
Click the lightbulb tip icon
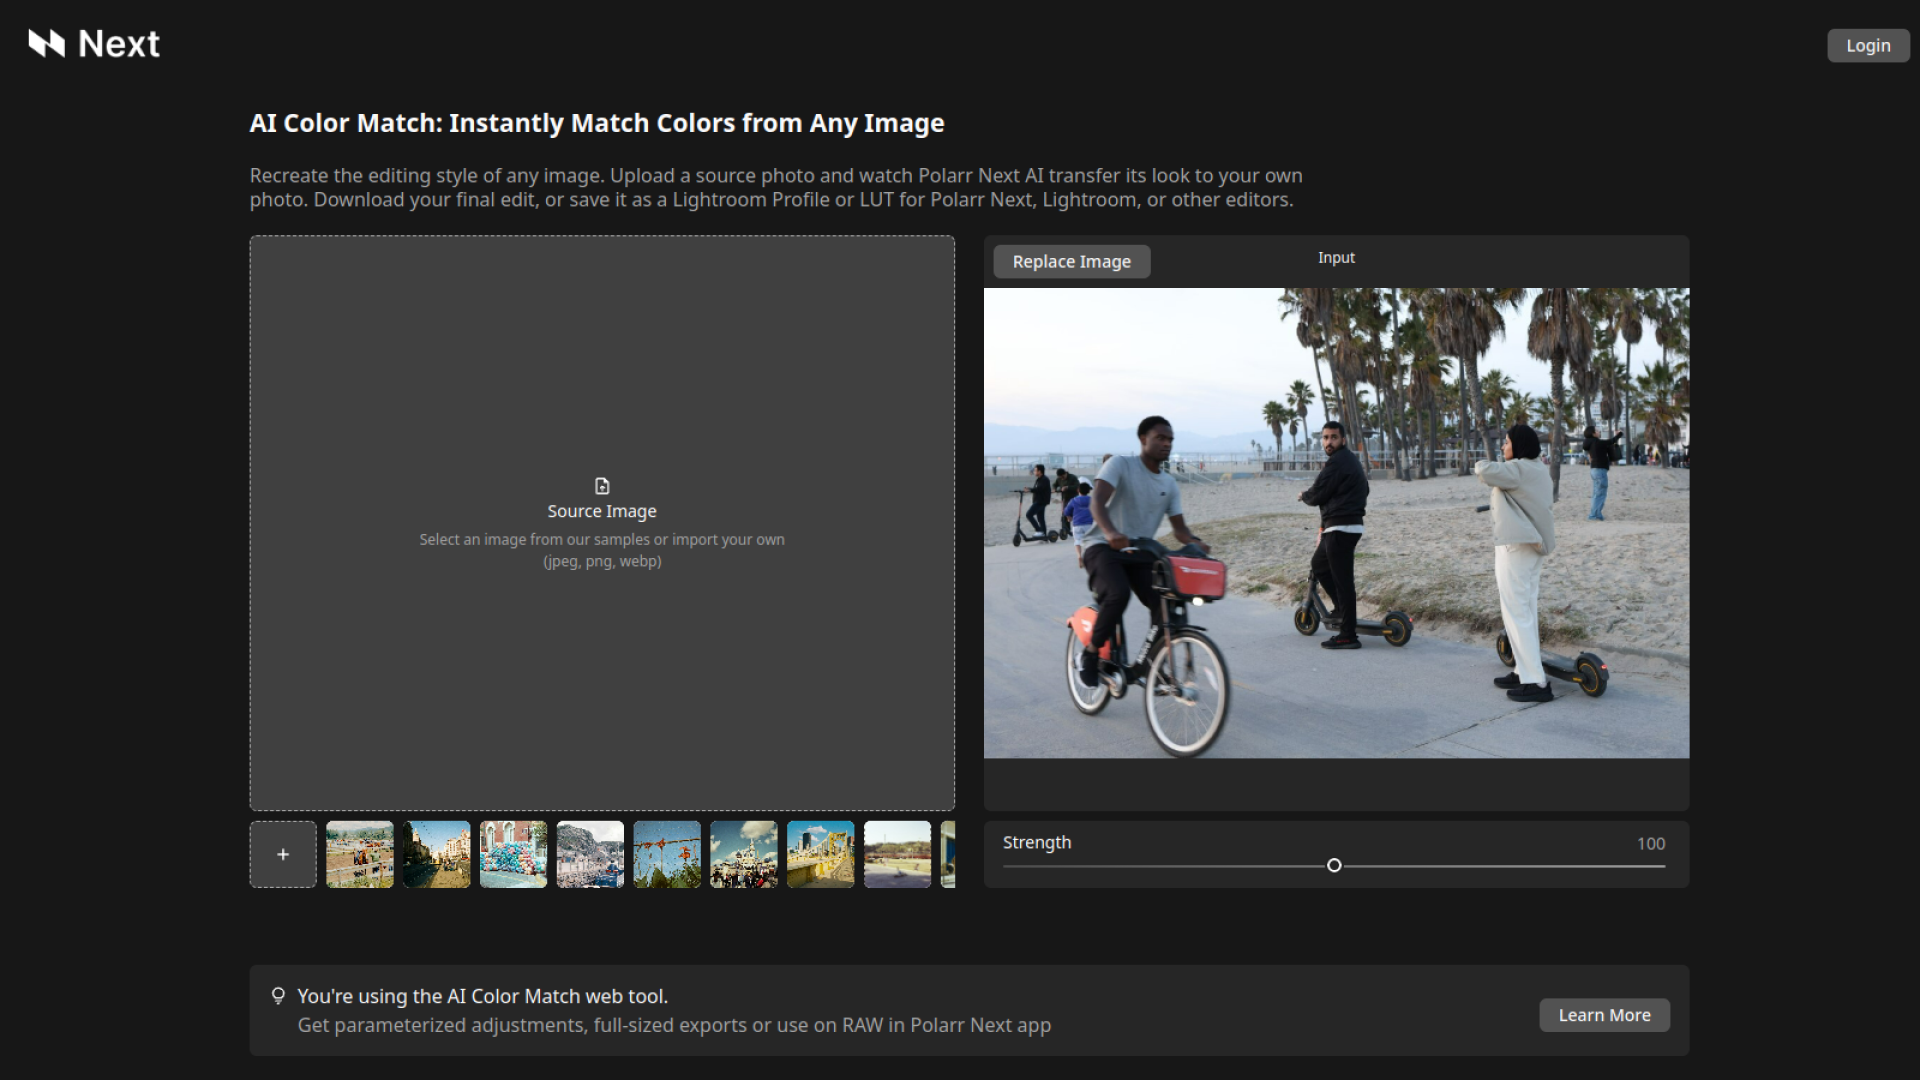(x=278, y=996)
